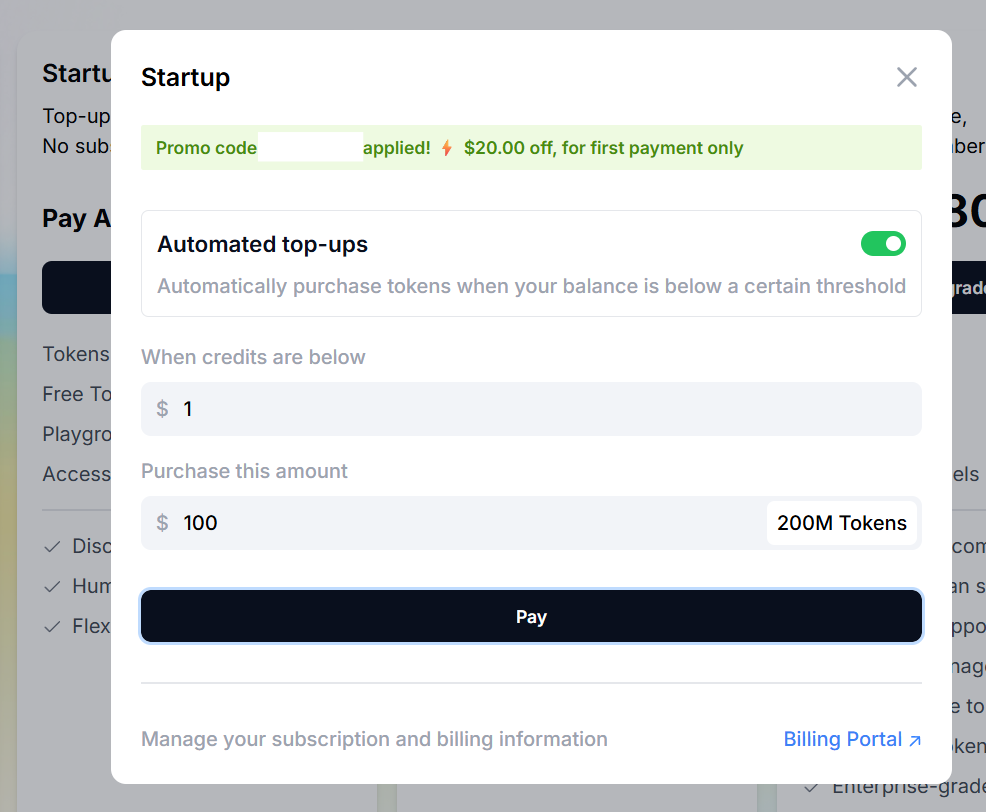Click the checkmark icon next to 'Flex' feature
This screenshot has width=986, height=812.
[x=52, y=626]
